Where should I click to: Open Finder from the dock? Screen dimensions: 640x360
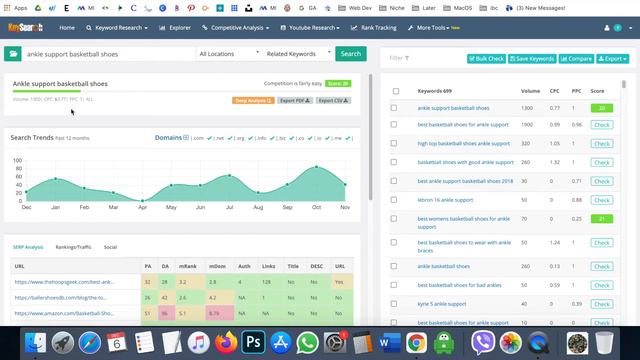click(36, 342)
